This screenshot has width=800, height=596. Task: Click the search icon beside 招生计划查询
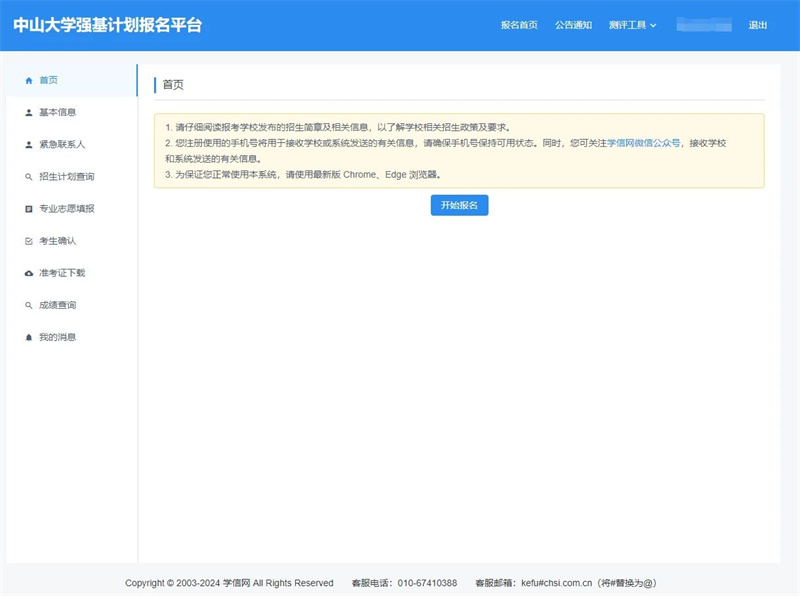click(29, 177)
